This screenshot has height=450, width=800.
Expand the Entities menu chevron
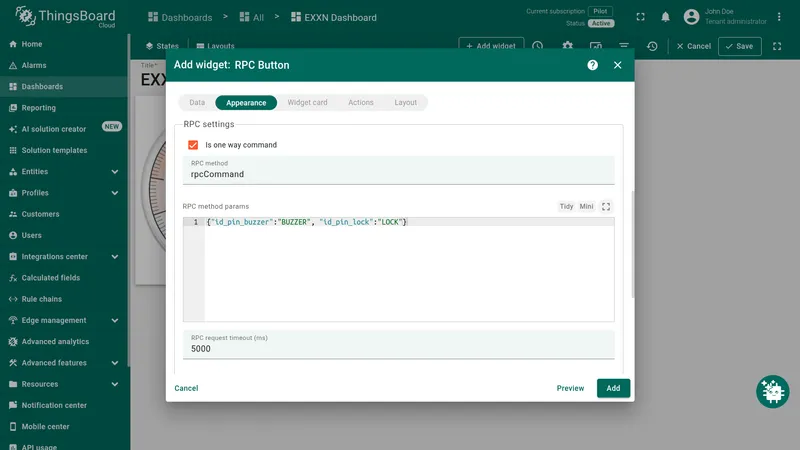[x=115, y=172]
